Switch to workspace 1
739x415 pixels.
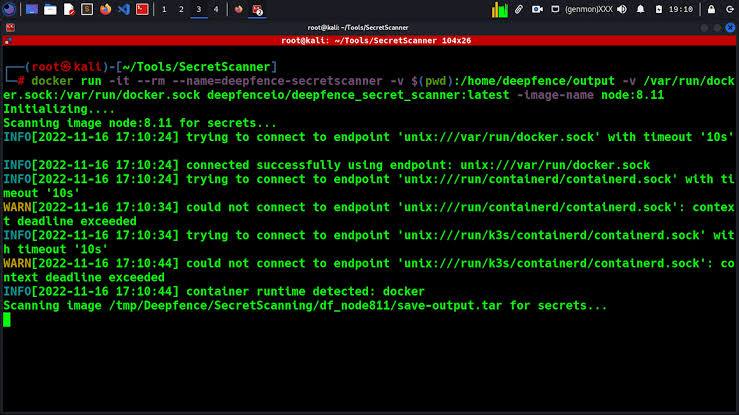tap(164, 9)
